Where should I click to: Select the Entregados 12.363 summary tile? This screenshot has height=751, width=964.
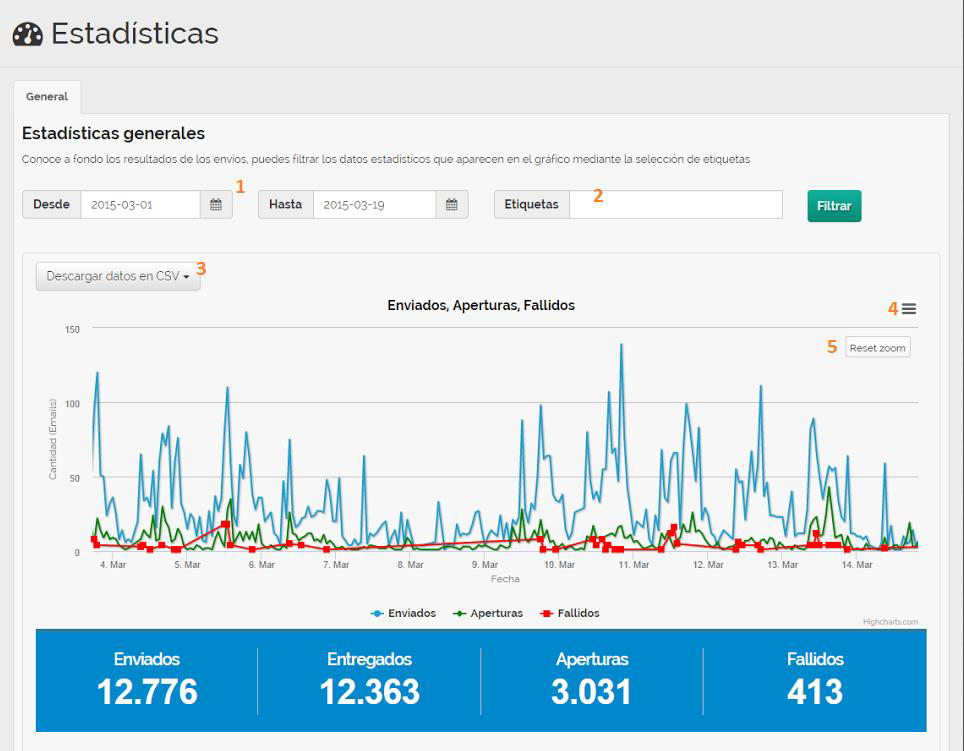[369, 680]
